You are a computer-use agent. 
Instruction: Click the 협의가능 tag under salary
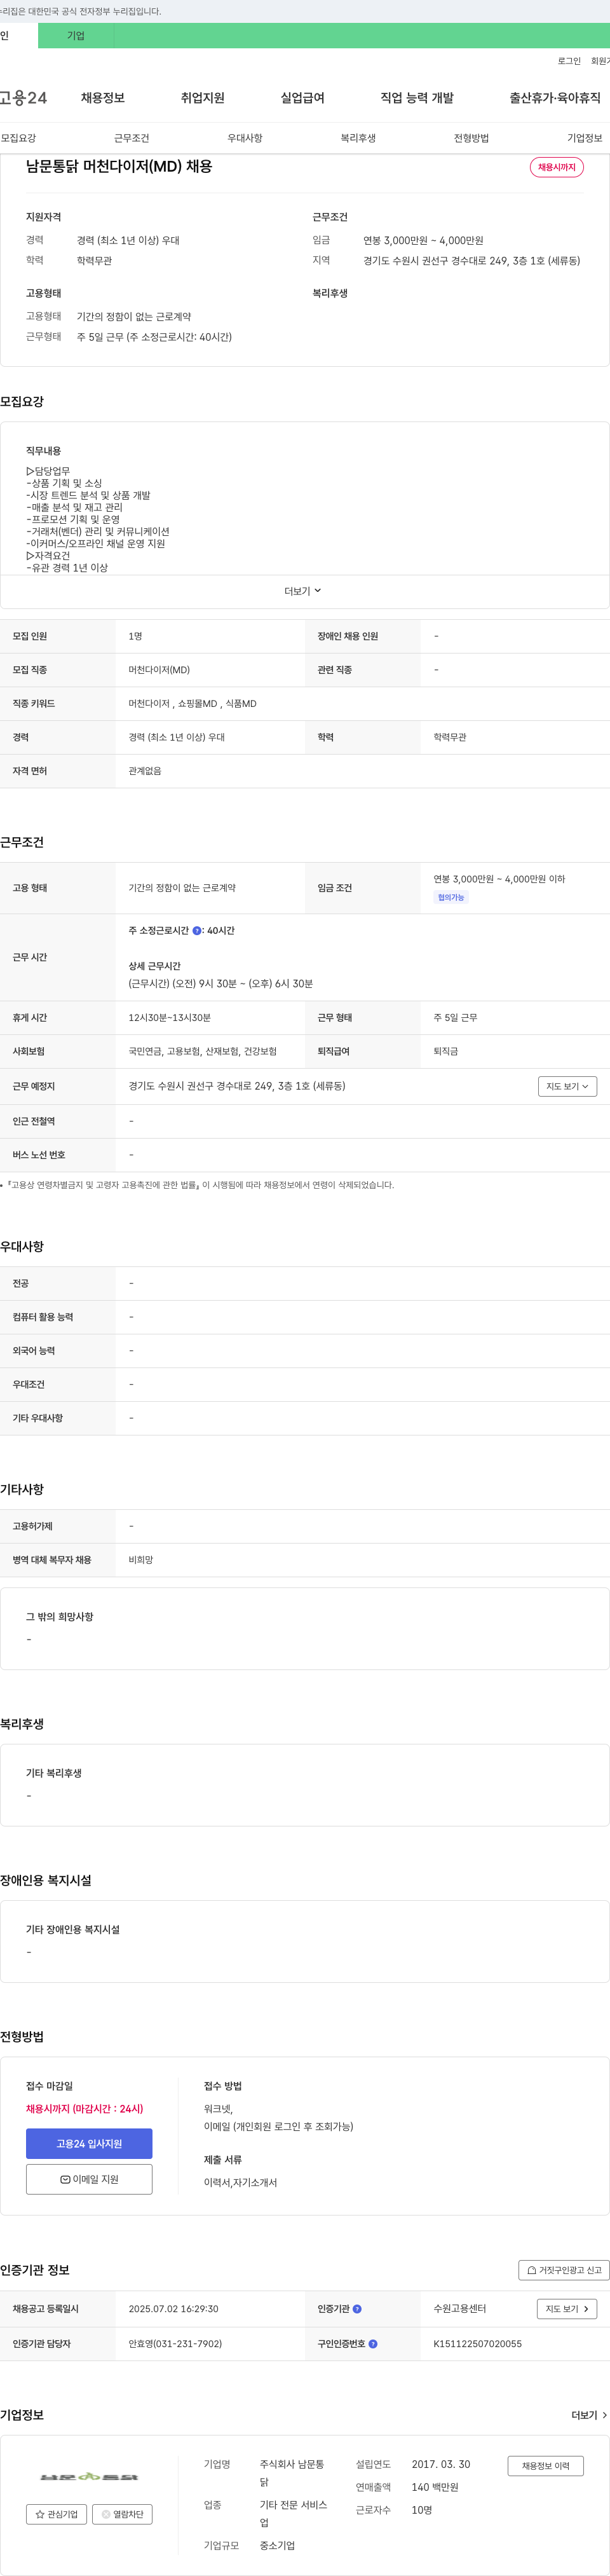451,898
